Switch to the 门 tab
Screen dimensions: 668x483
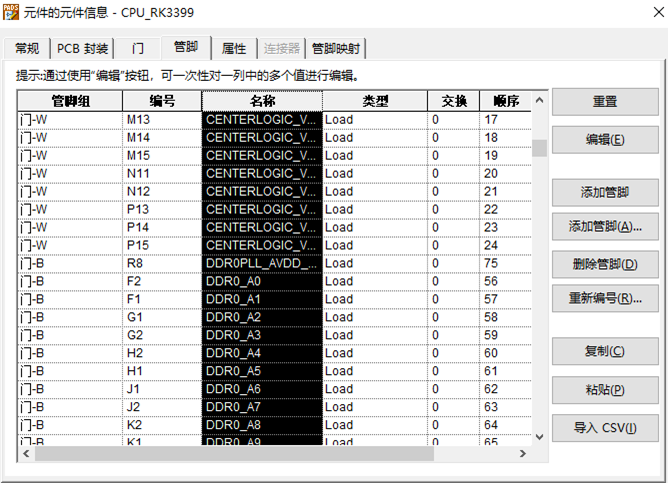[138, 49]
